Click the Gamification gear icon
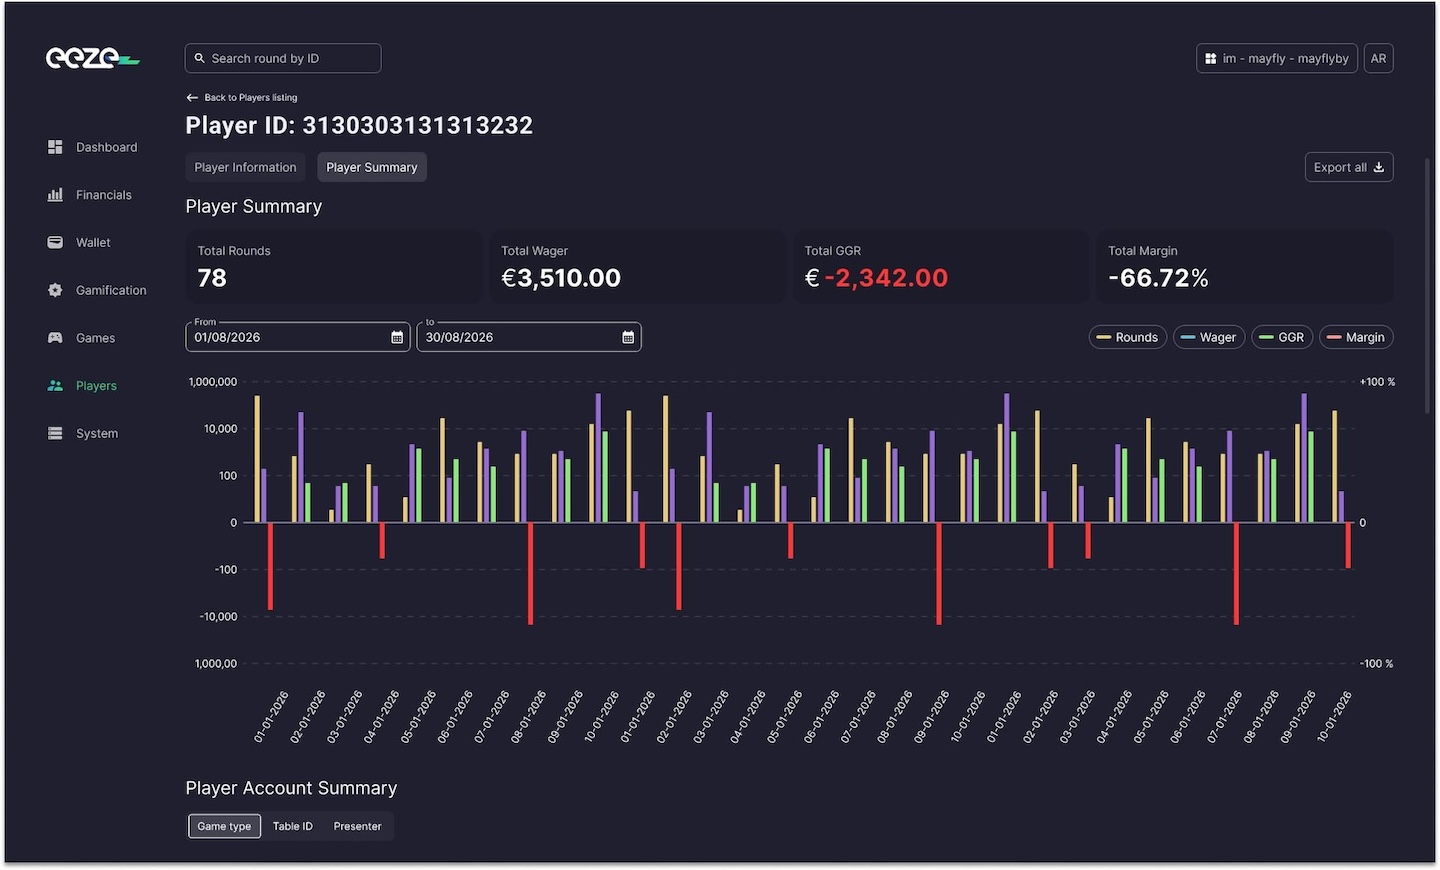Image resolution: width=1440 pixels, height=870 pixels. [55, 290]
